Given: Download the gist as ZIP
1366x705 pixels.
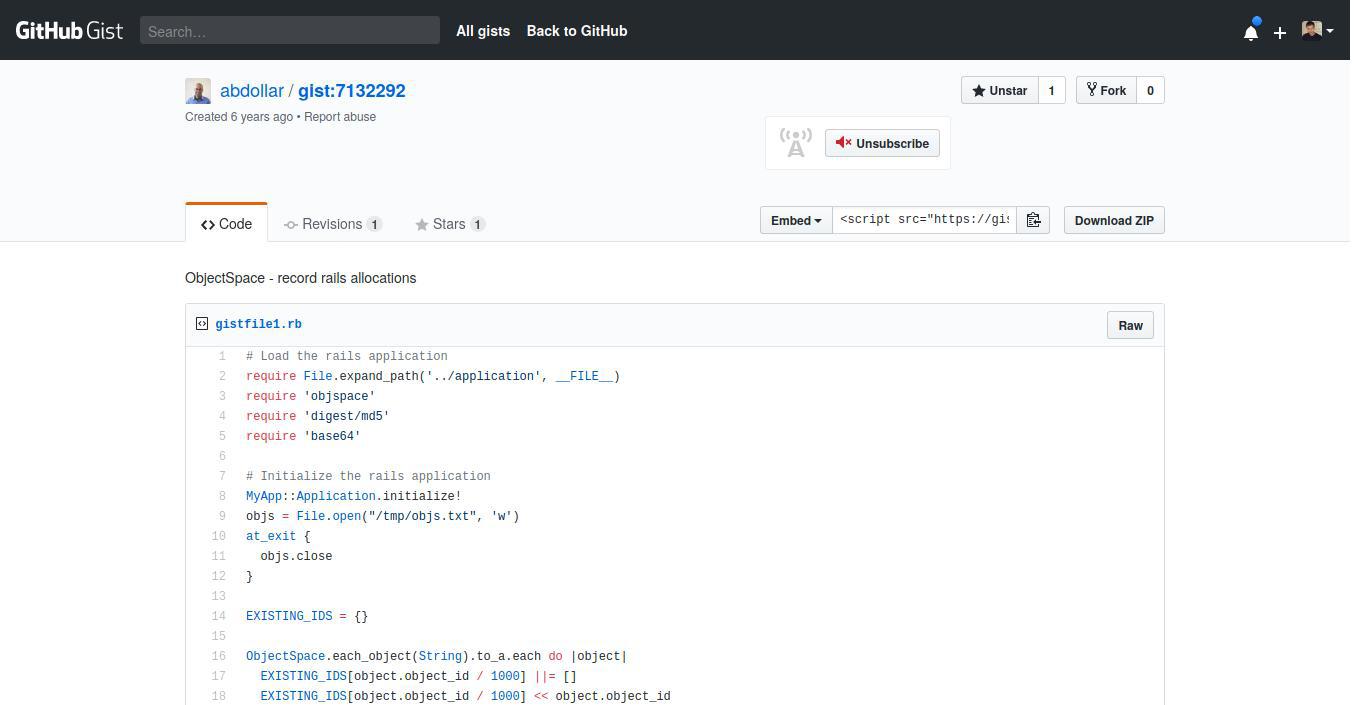Looking at the screenshot, I should [1114, 220].
